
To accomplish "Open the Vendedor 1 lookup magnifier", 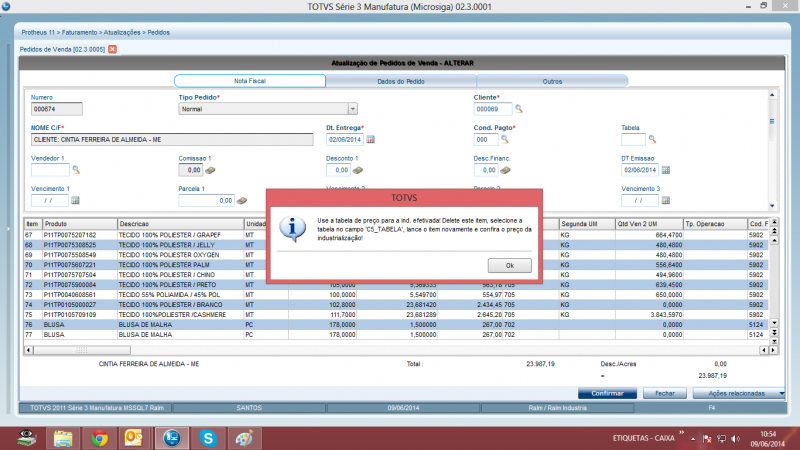I will pyautogui.click(x=76, y=169).
